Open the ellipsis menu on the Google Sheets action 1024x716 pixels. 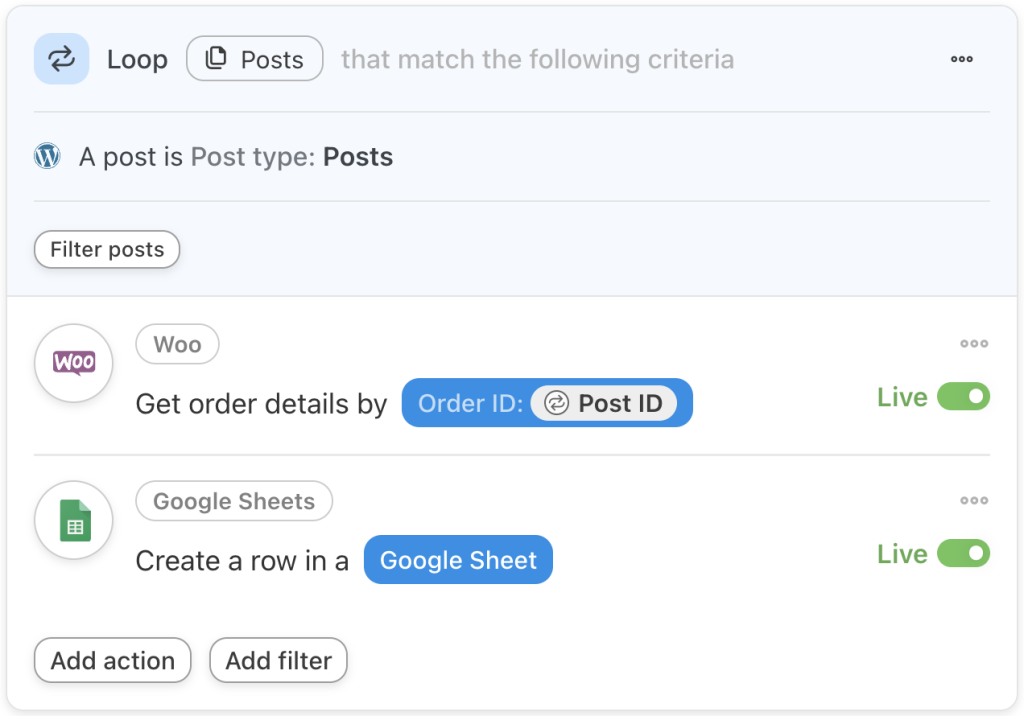[973, 500]
